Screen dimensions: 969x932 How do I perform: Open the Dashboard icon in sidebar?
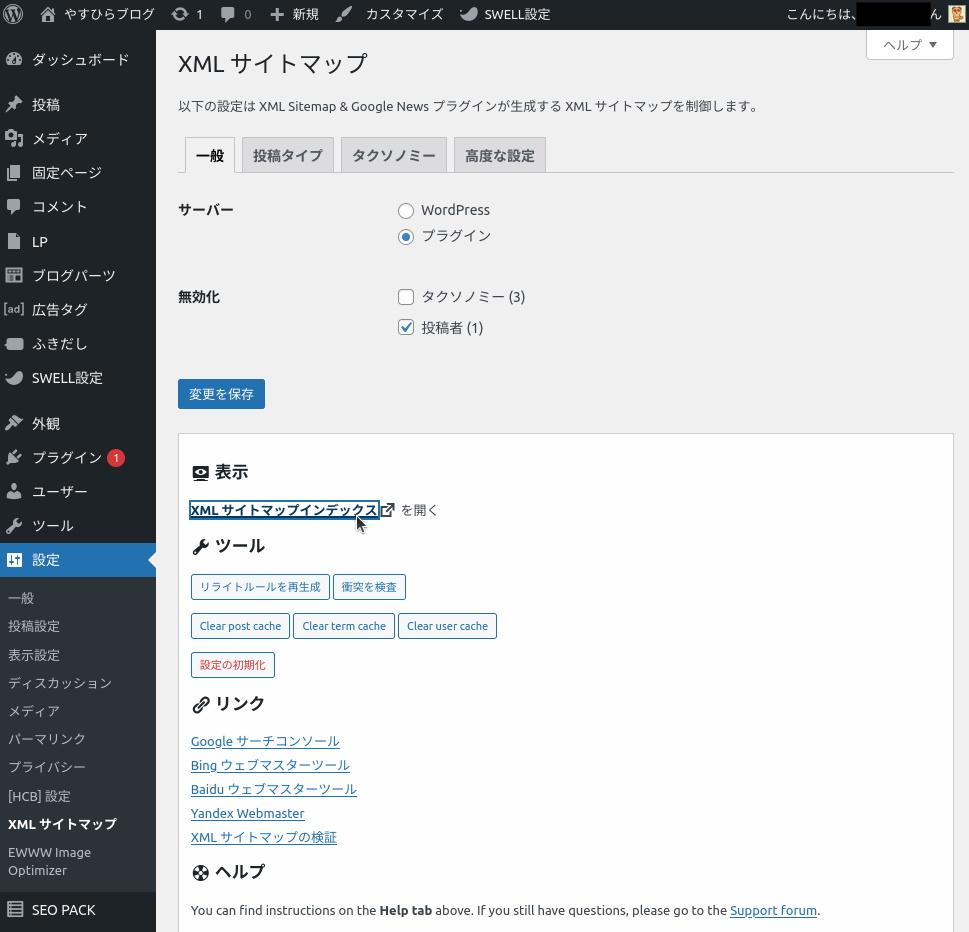coord(14,60)
